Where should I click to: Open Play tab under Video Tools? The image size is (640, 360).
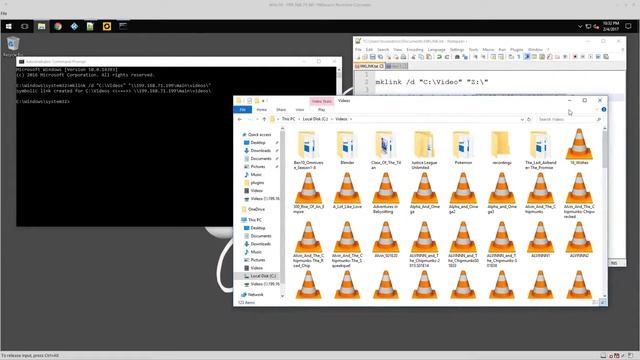[322, 109]
